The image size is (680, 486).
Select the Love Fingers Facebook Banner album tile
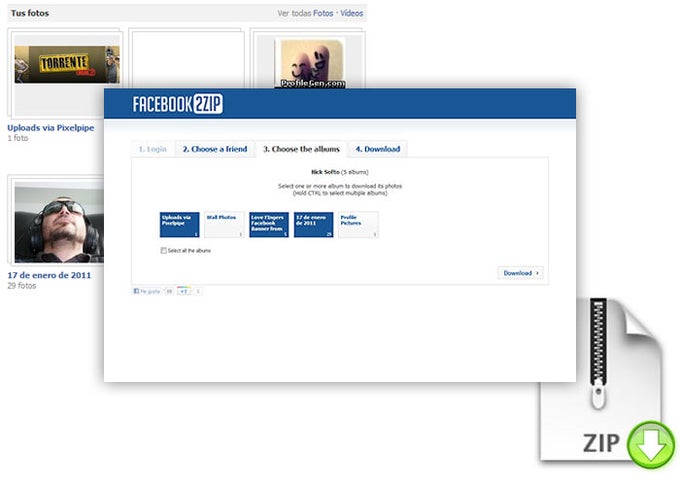(x=269, y=225)
